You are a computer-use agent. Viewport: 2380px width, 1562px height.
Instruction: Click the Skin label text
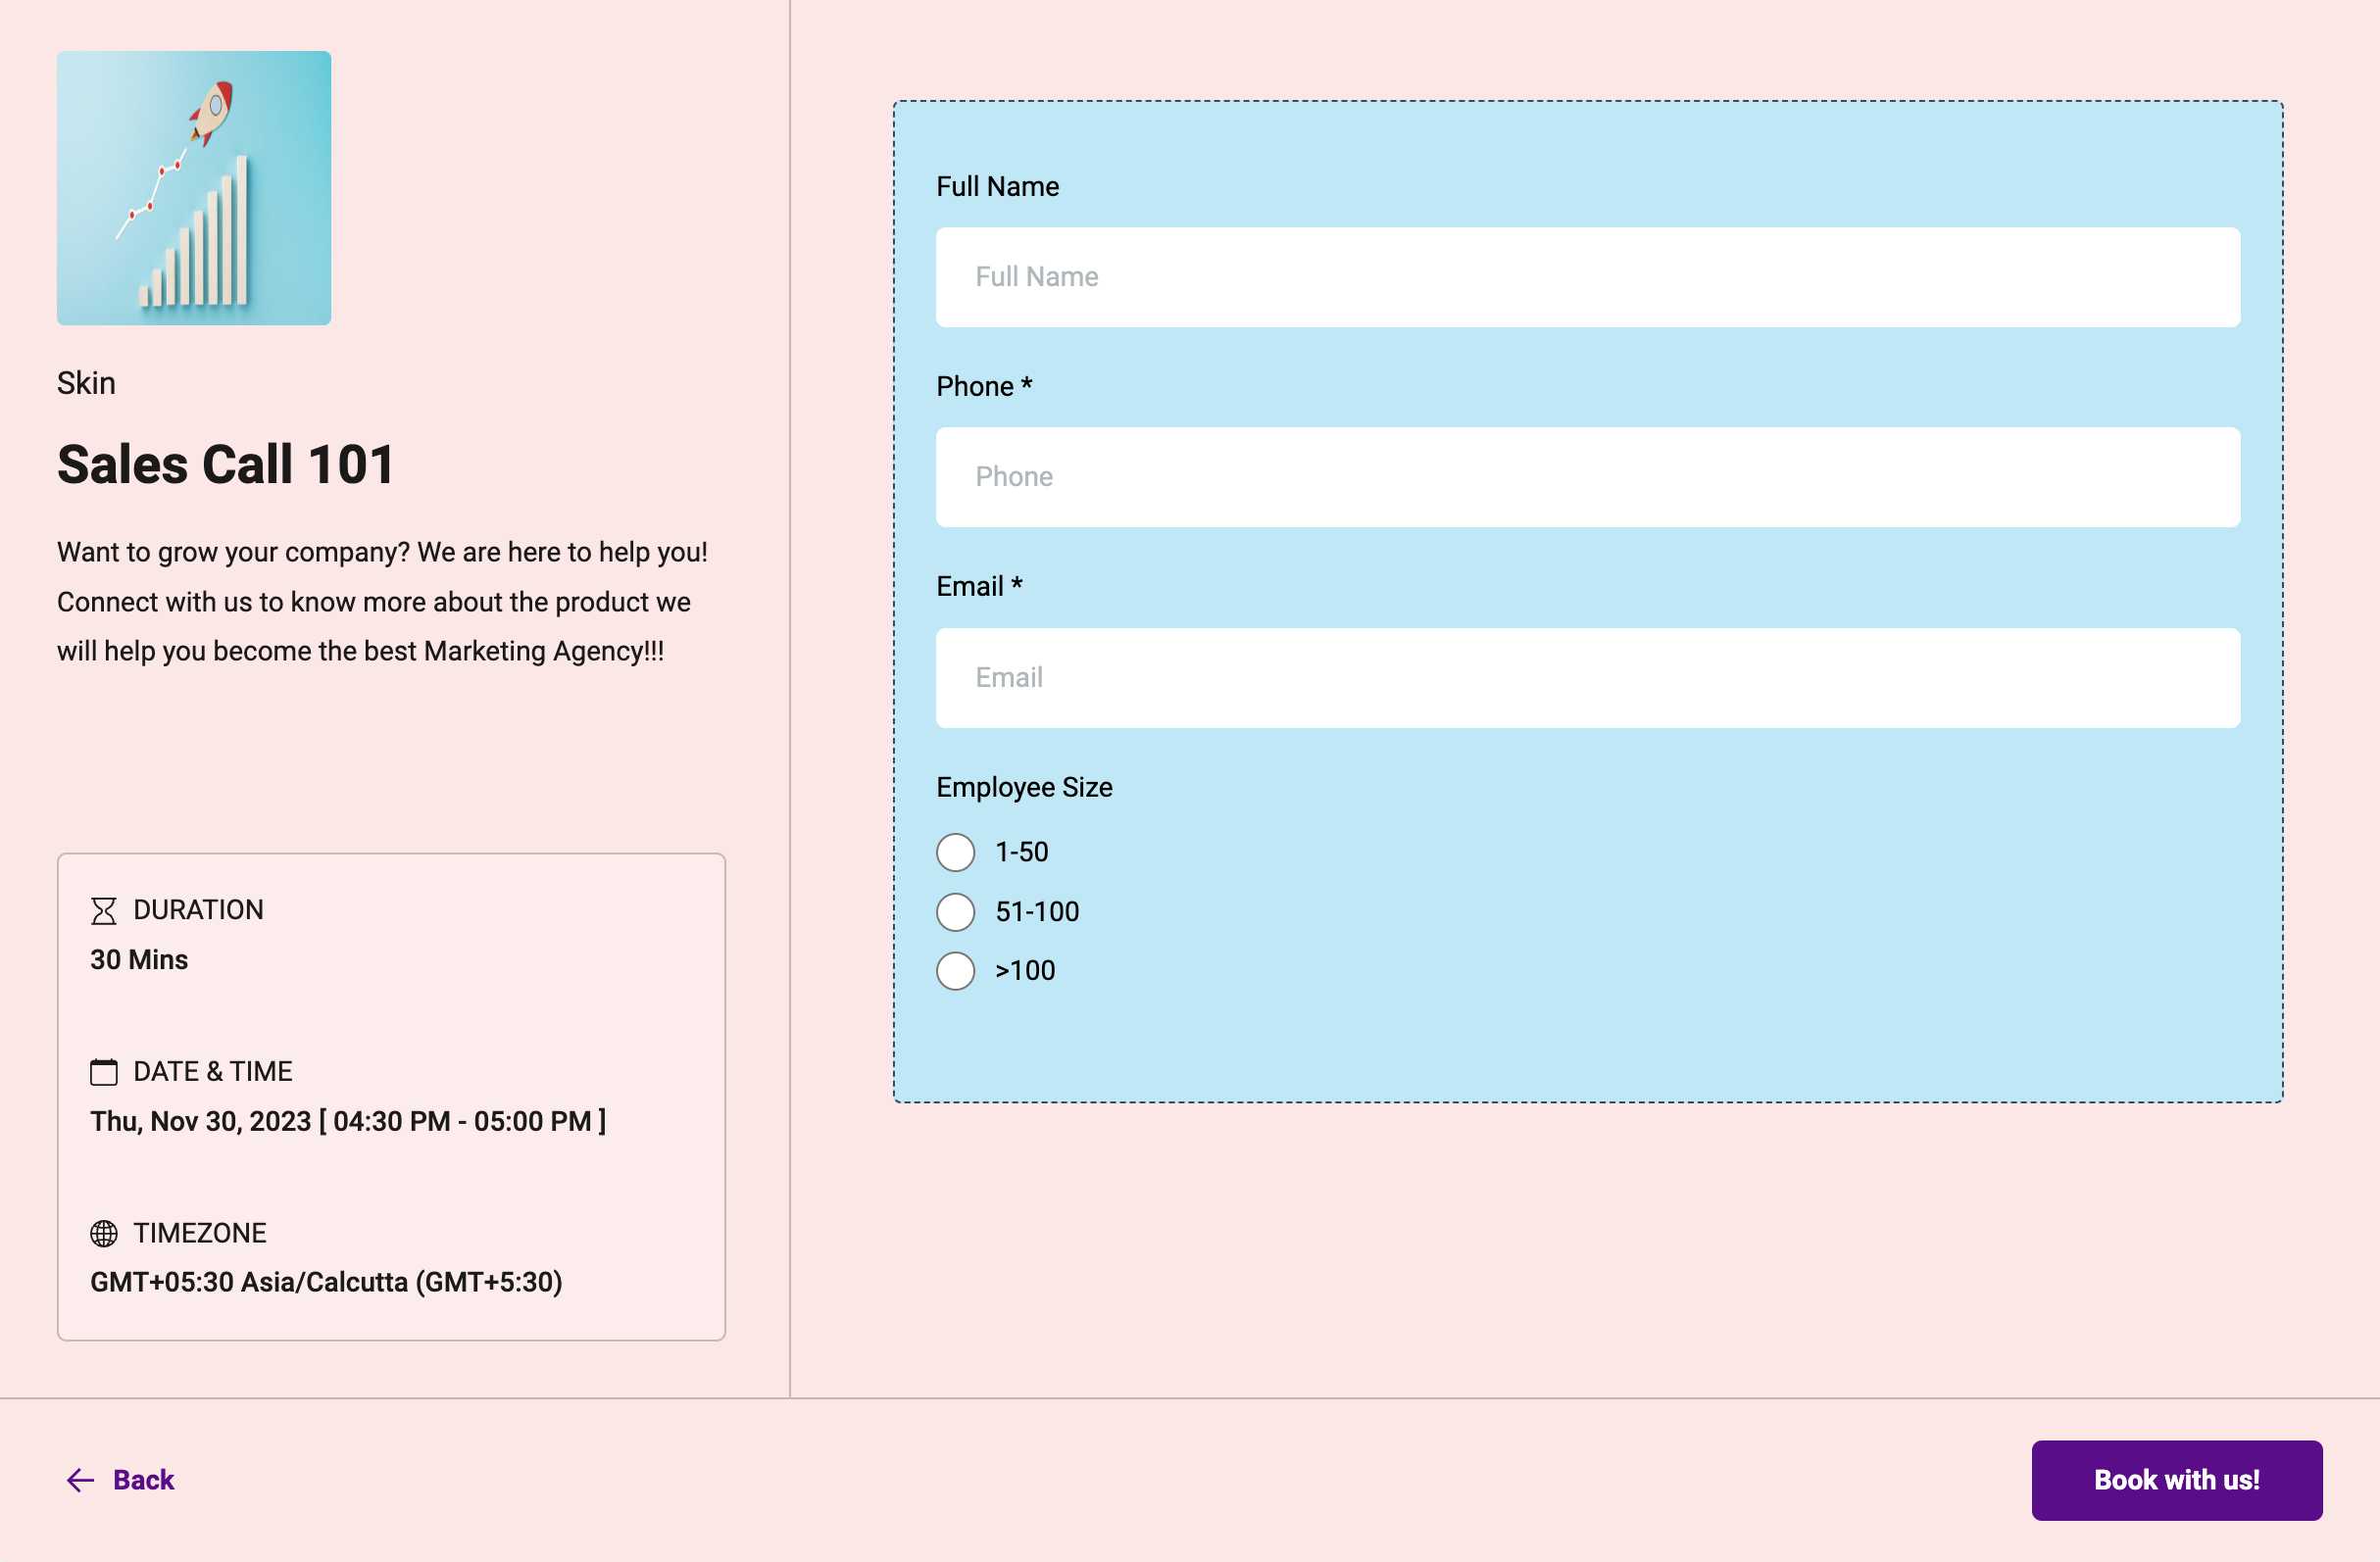(x=86, y=383)
